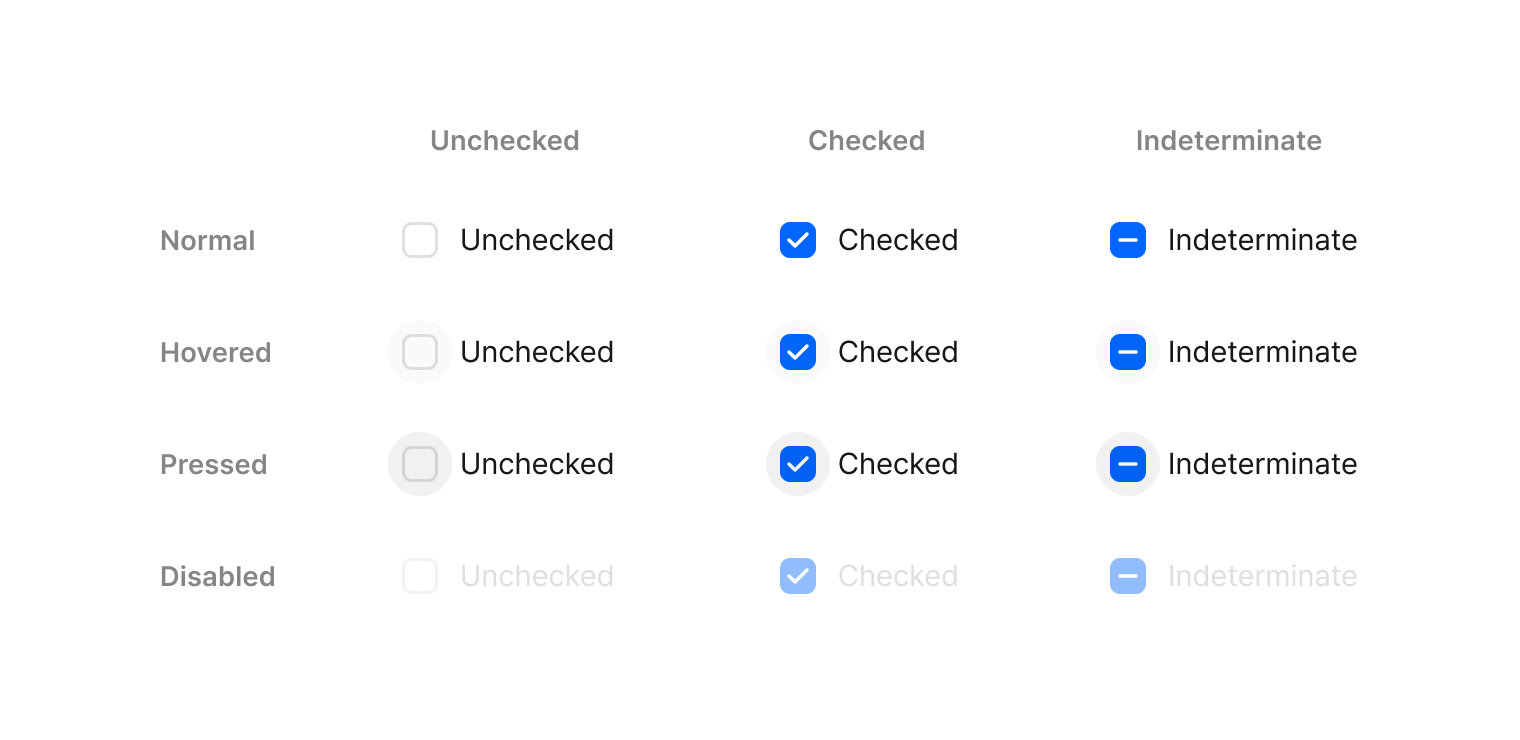Check the Hovered row unchecked checkbox
The height and width of the screenshot is (740, 1520).
tap(420, 352)
